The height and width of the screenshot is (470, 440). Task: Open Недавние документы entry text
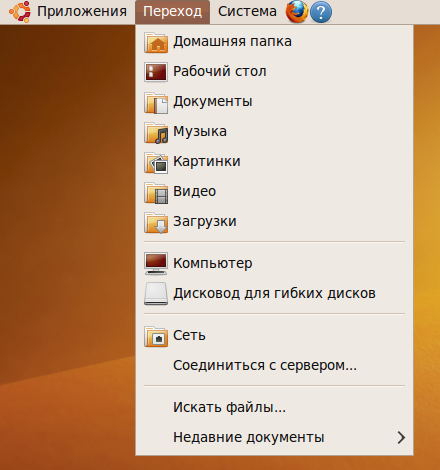tap(249, 437)
